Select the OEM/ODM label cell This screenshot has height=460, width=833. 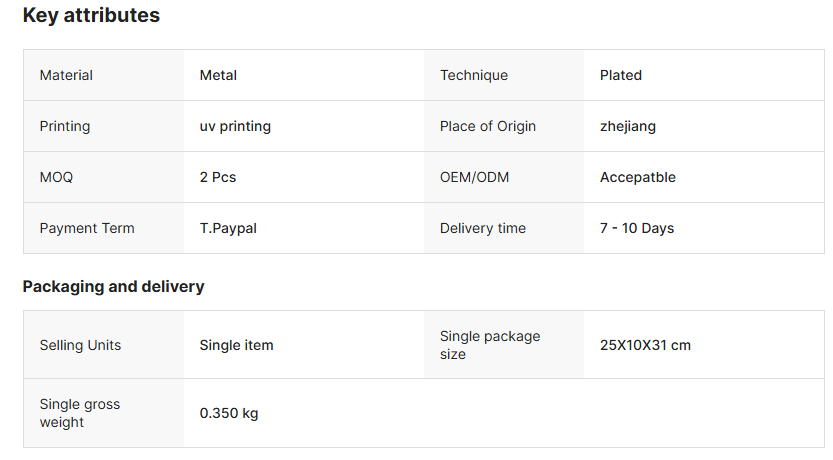474,177
